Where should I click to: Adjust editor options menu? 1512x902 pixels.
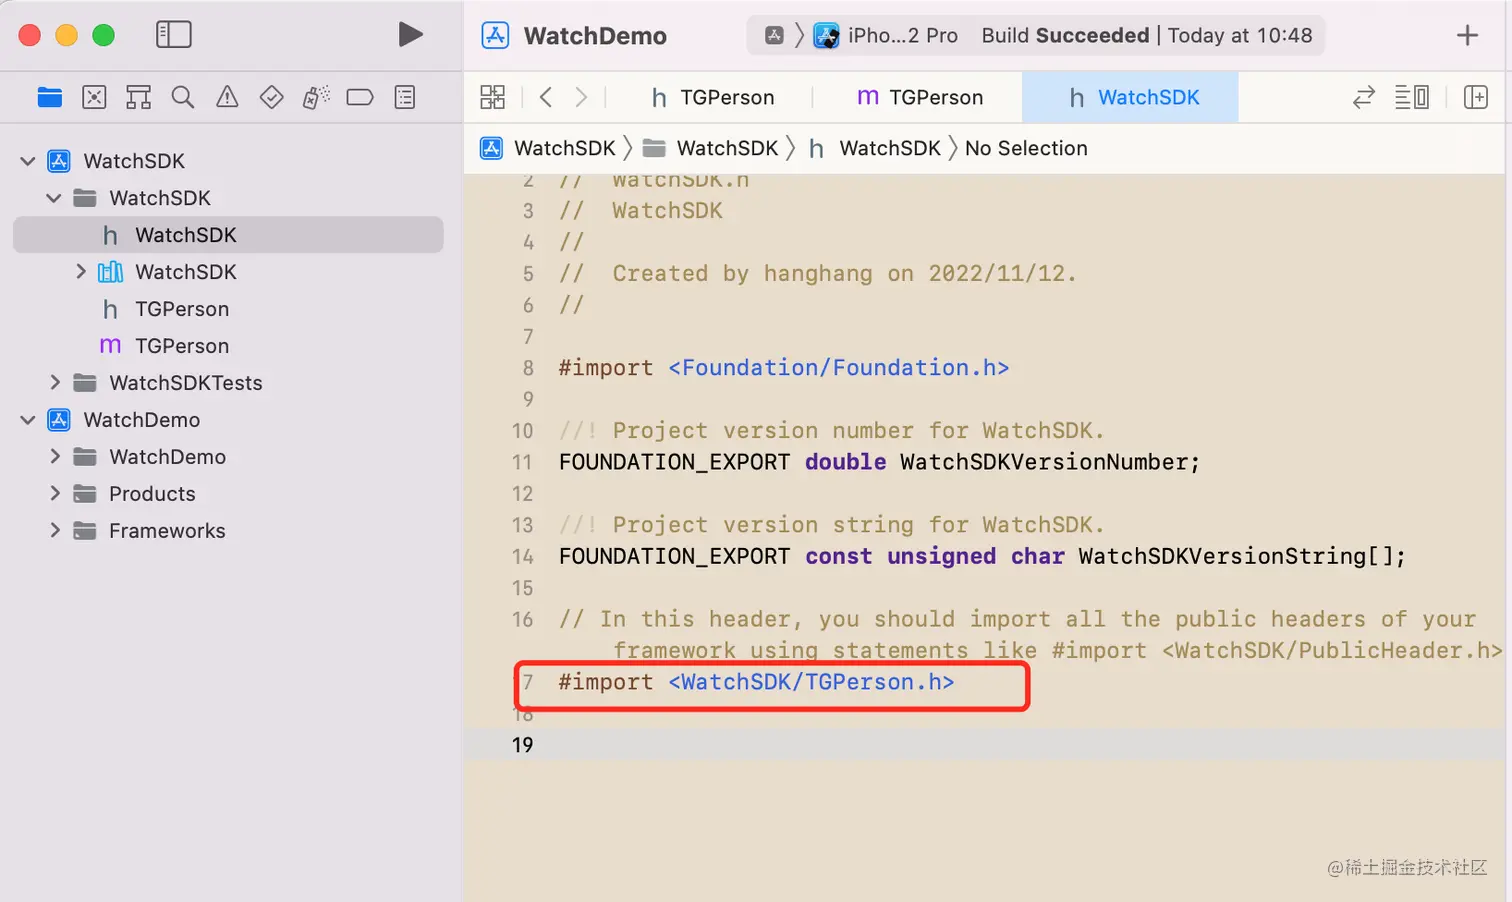pos(1412,97)
